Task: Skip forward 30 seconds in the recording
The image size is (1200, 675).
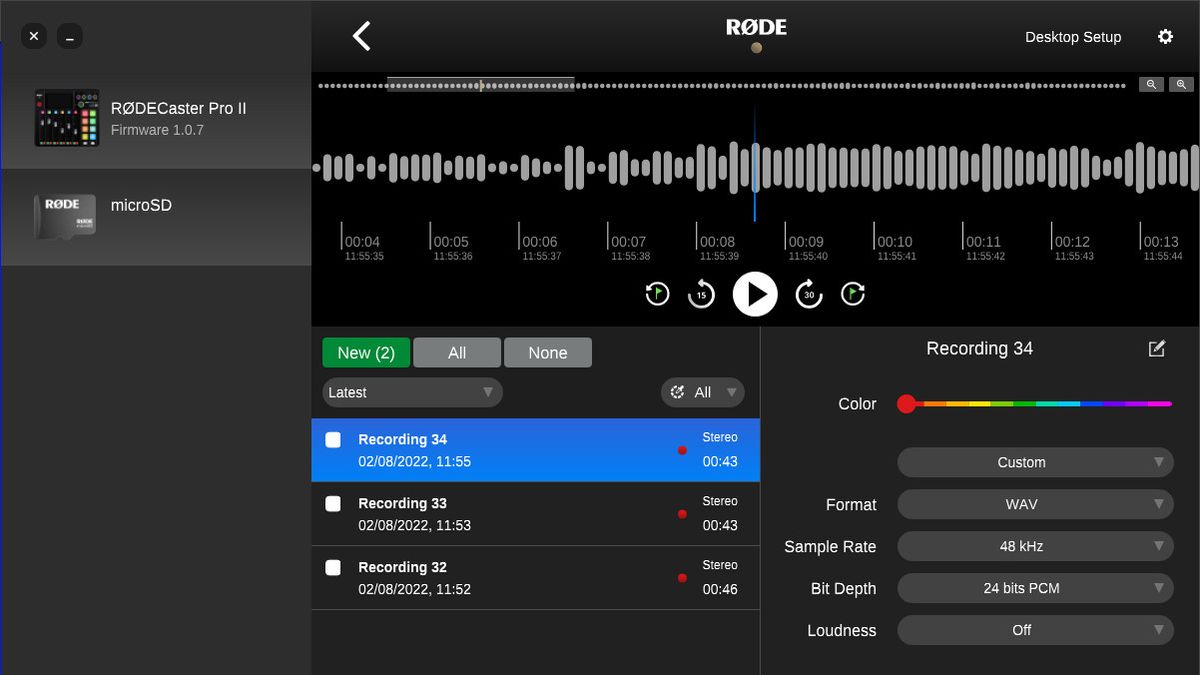Action: 808,293
